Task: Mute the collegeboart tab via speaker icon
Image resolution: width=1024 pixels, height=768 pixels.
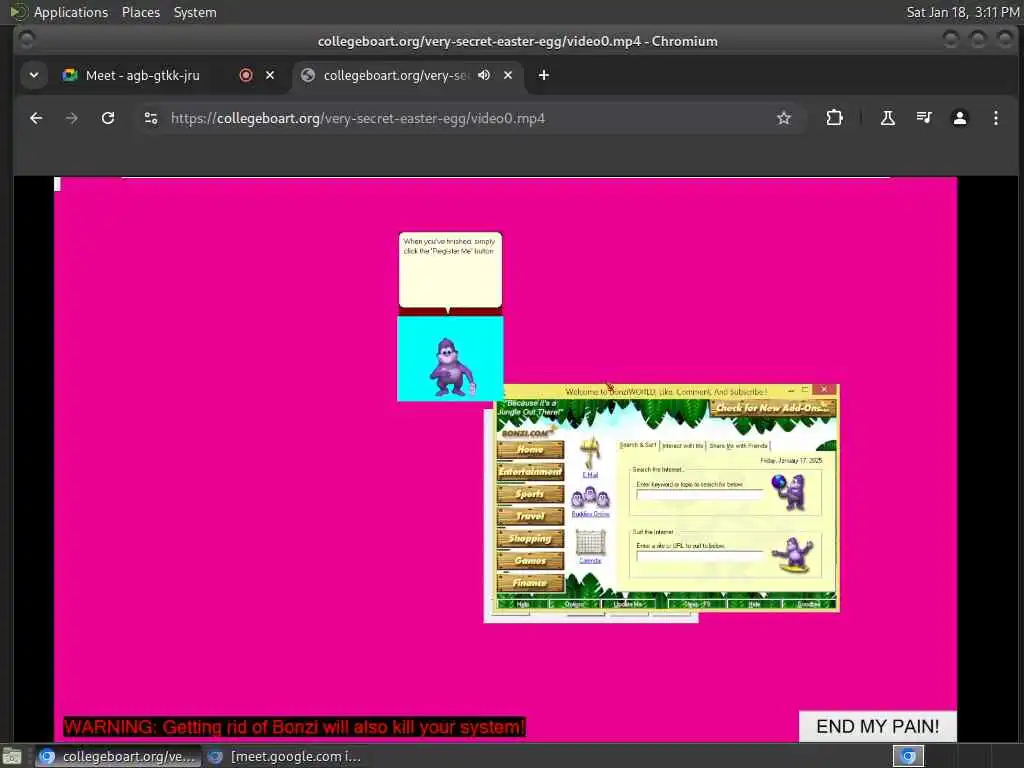Action: tap(484, 75)
